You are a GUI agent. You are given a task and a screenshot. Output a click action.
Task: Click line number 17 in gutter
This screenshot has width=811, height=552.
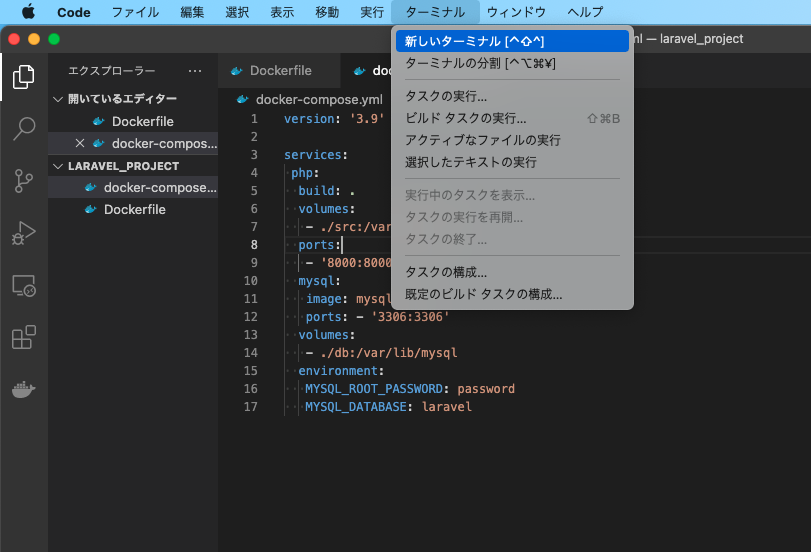pyautogui.click(x=250, y=407)
